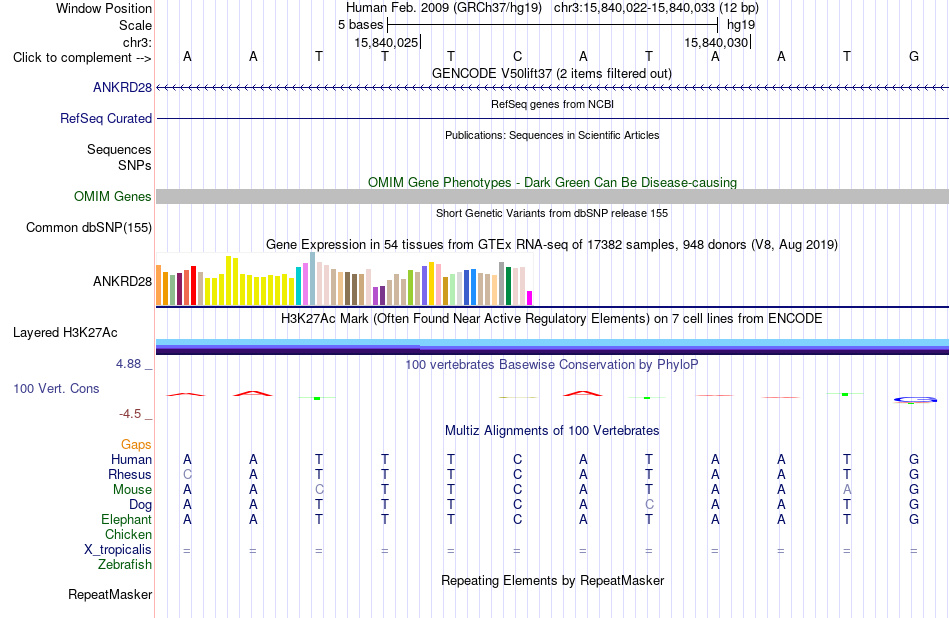Click the magenta last bar in GTEx chart
This screenshot has width=950, height=618.
tap(529, 298)
